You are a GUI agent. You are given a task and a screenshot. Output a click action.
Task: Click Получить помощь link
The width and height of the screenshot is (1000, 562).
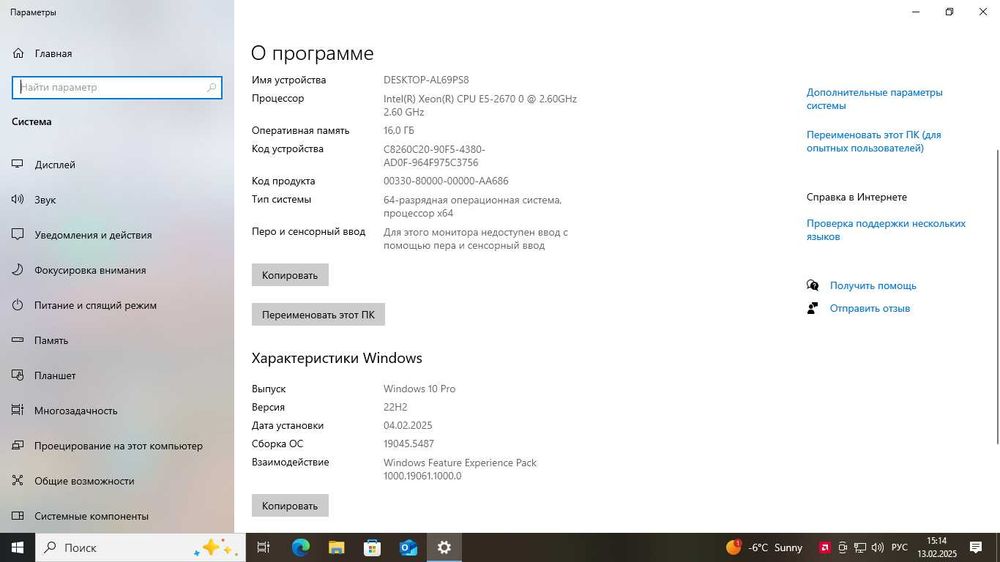pyautogui.click(x=872, y=285)
